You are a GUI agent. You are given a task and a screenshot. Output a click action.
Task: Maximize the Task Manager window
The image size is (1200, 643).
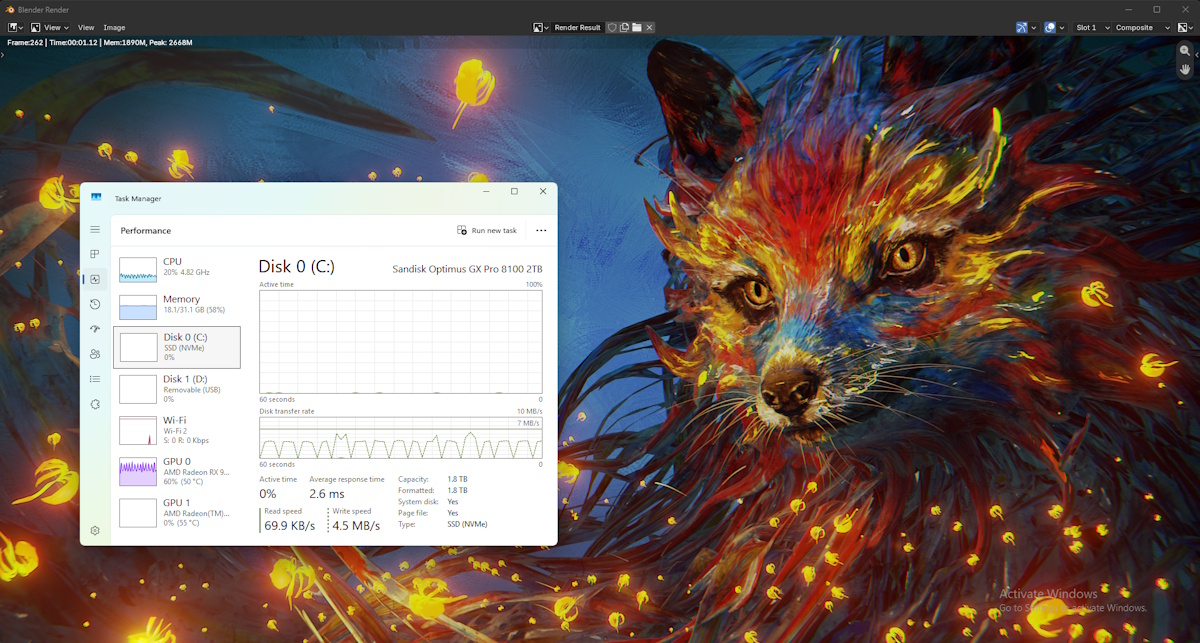[514, 191]
